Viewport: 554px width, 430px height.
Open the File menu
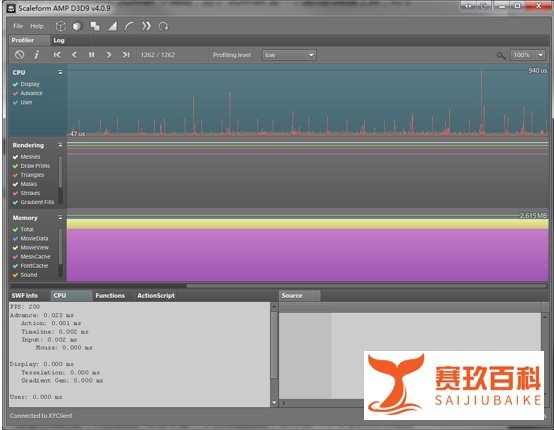point(18,26)
